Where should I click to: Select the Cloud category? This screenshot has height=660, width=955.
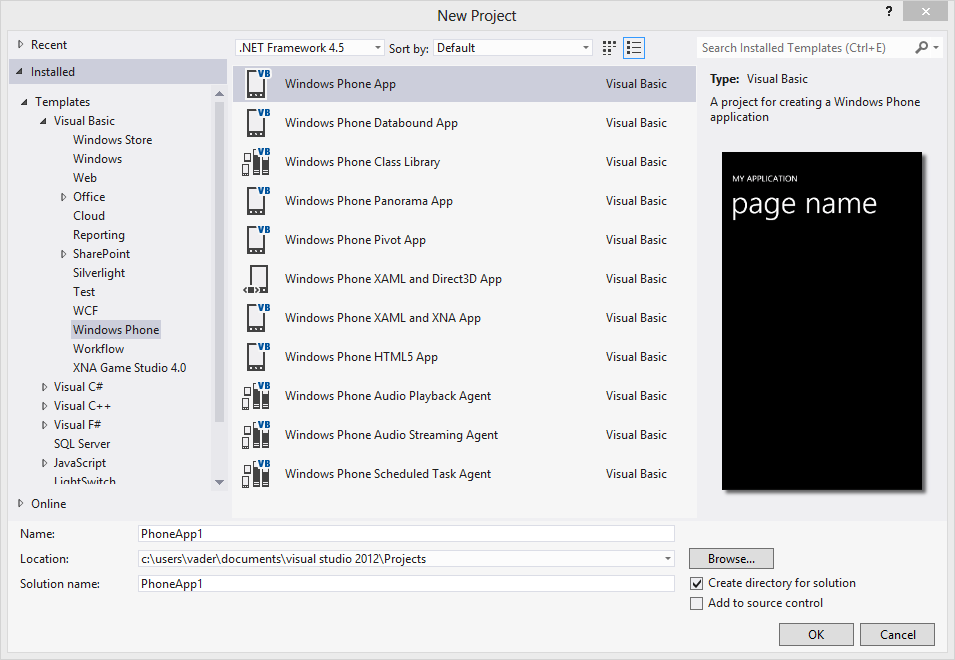pos(89,216)
